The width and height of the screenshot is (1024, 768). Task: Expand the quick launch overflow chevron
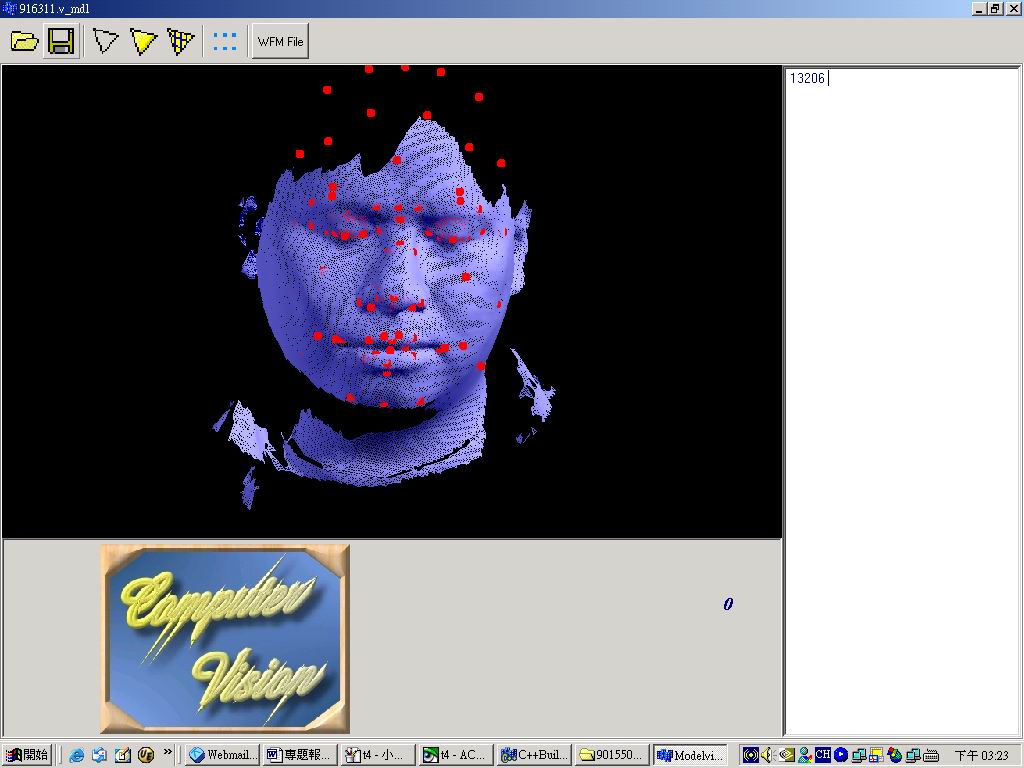click(x=167, y=752)
